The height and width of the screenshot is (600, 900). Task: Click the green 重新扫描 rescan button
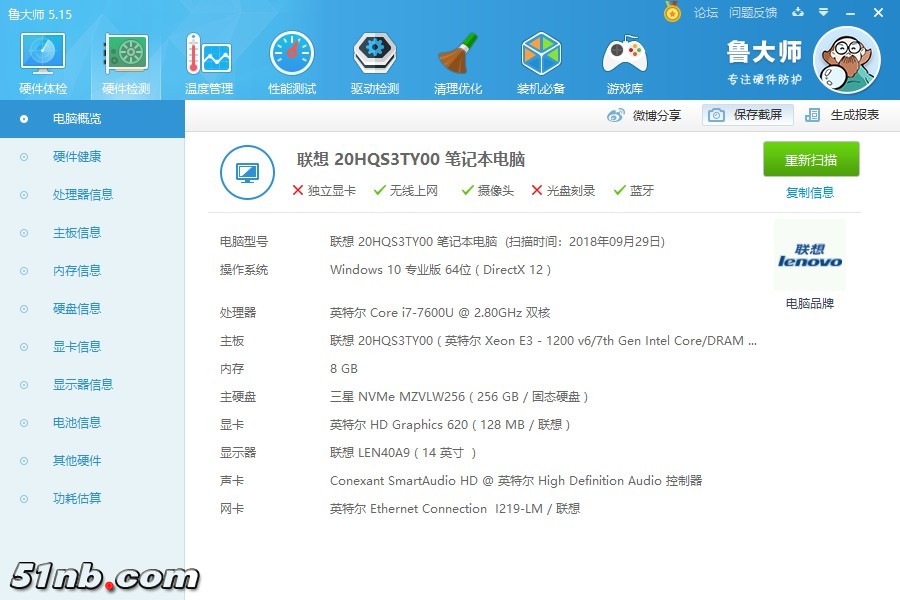point(810,159)
